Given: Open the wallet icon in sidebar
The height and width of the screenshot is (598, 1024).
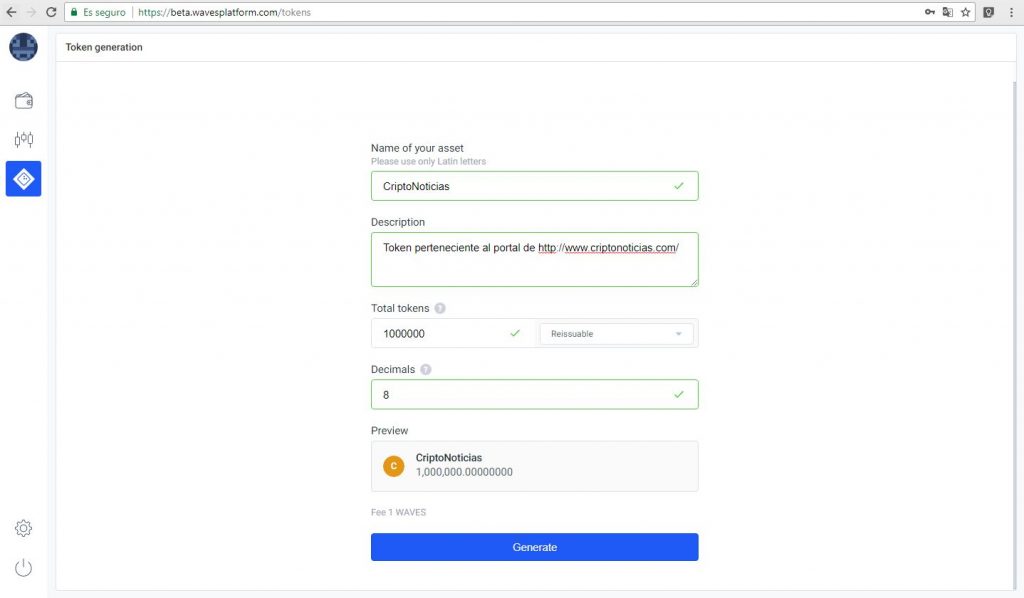Looking at the screenshot, I should point(24,101).
